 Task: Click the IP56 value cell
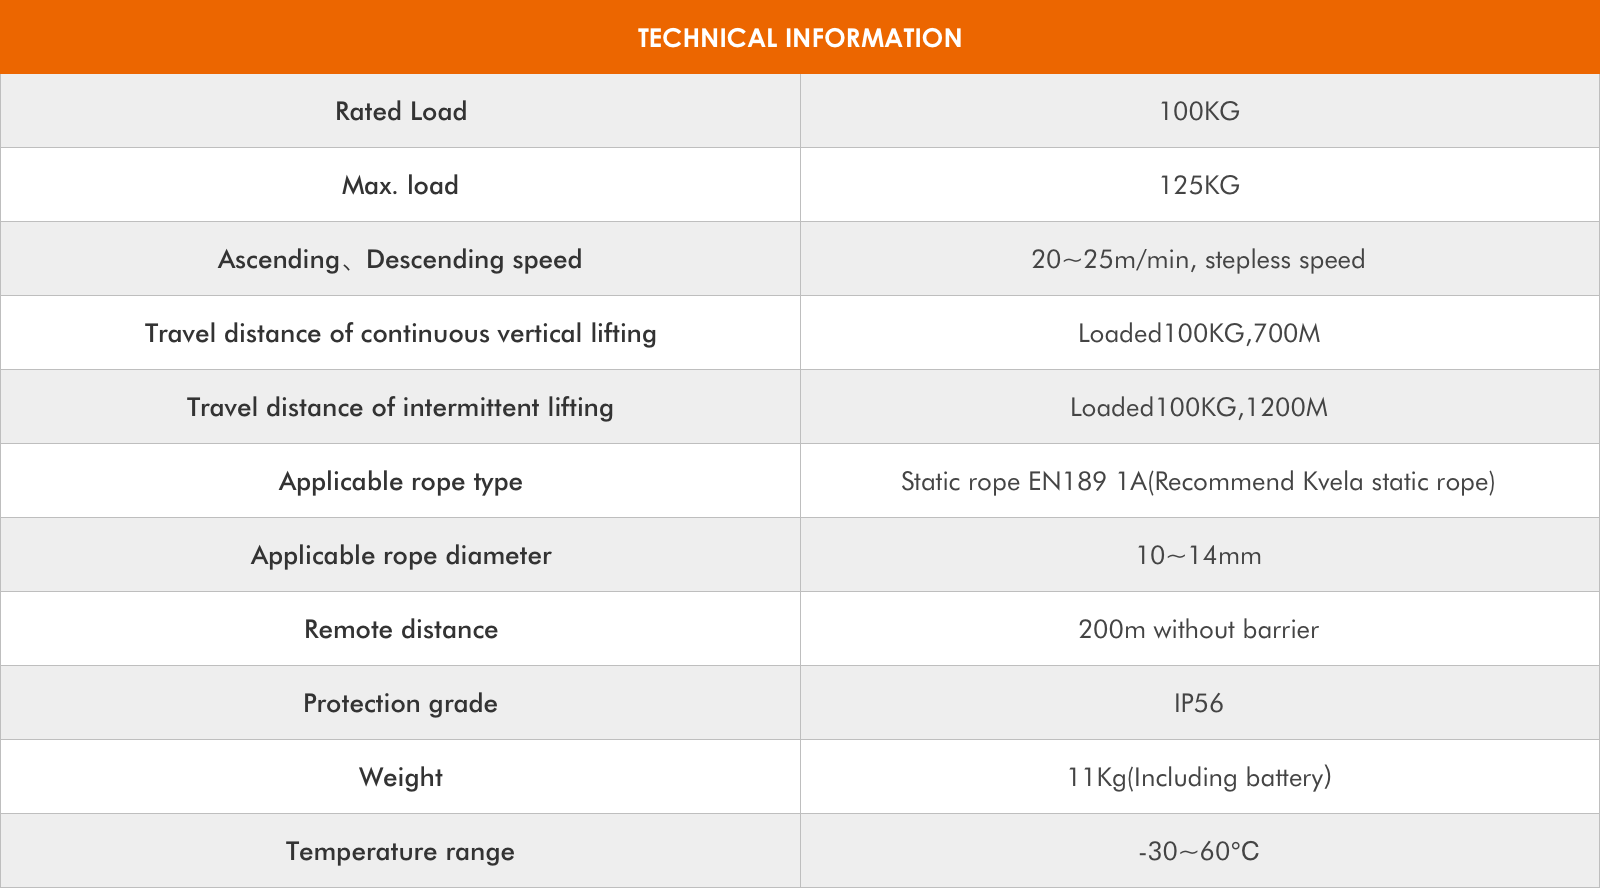(x=1200, y=703)
